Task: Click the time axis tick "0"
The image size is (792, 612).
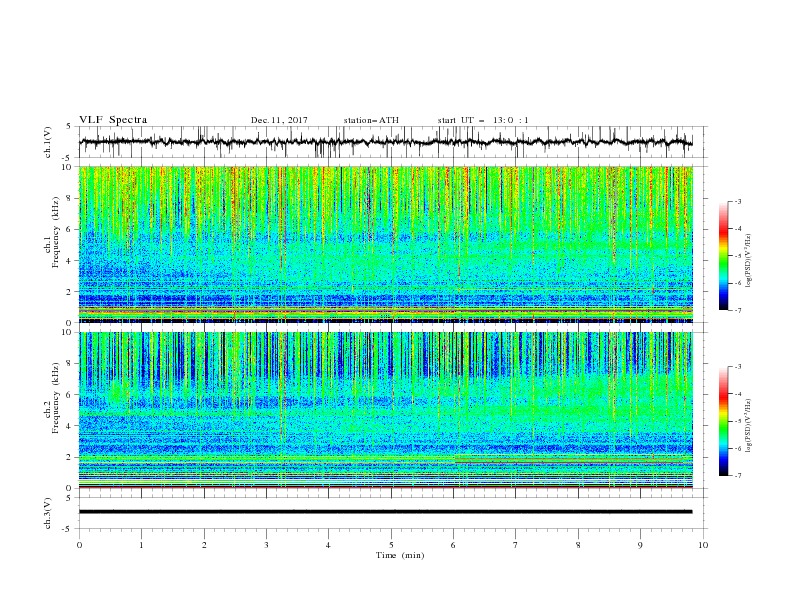Action: coord(79,545)
